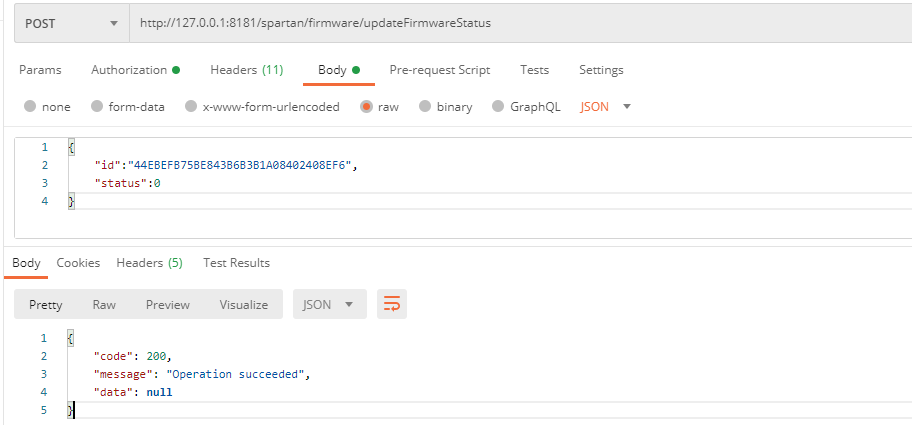Choose the form-data radio option
912x425 pixels.
97,107
